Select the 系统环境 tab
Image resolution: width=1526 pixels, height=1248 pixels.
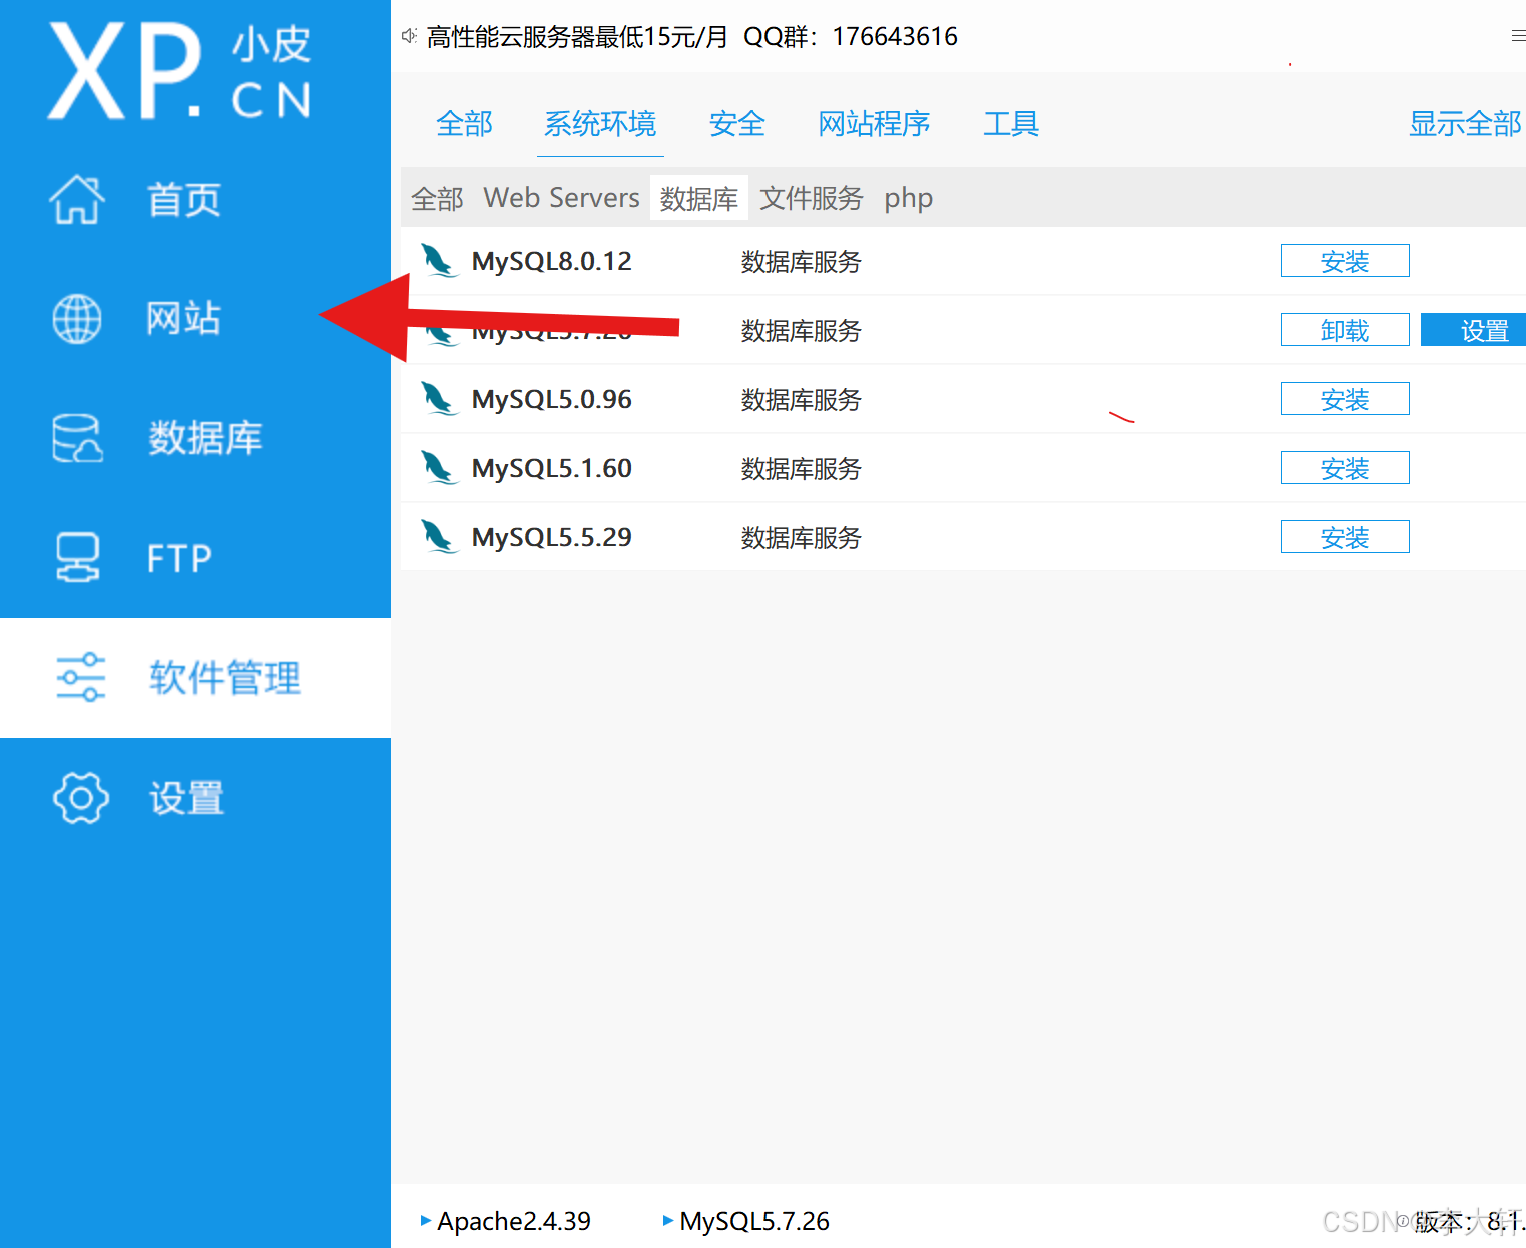coord(600,124)
